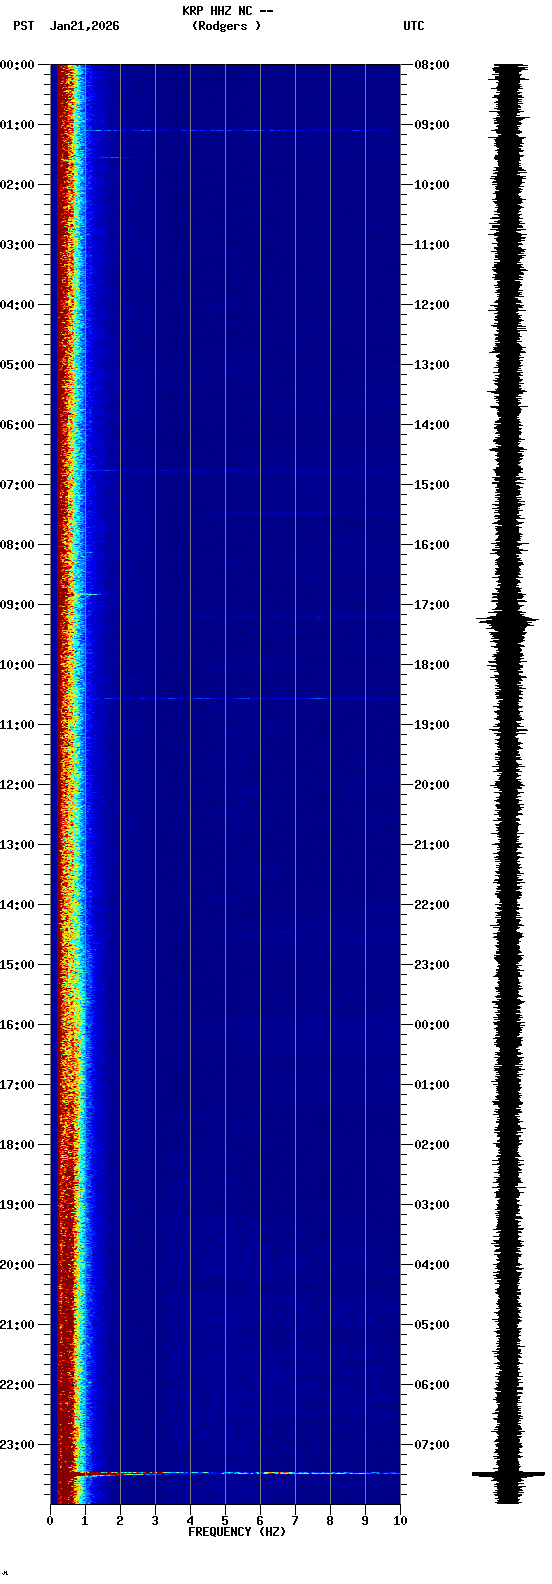Click the UTC '05:00' time label
Screen dimensions: 552x1584
pyautogui.click(x=431, y=1325)
